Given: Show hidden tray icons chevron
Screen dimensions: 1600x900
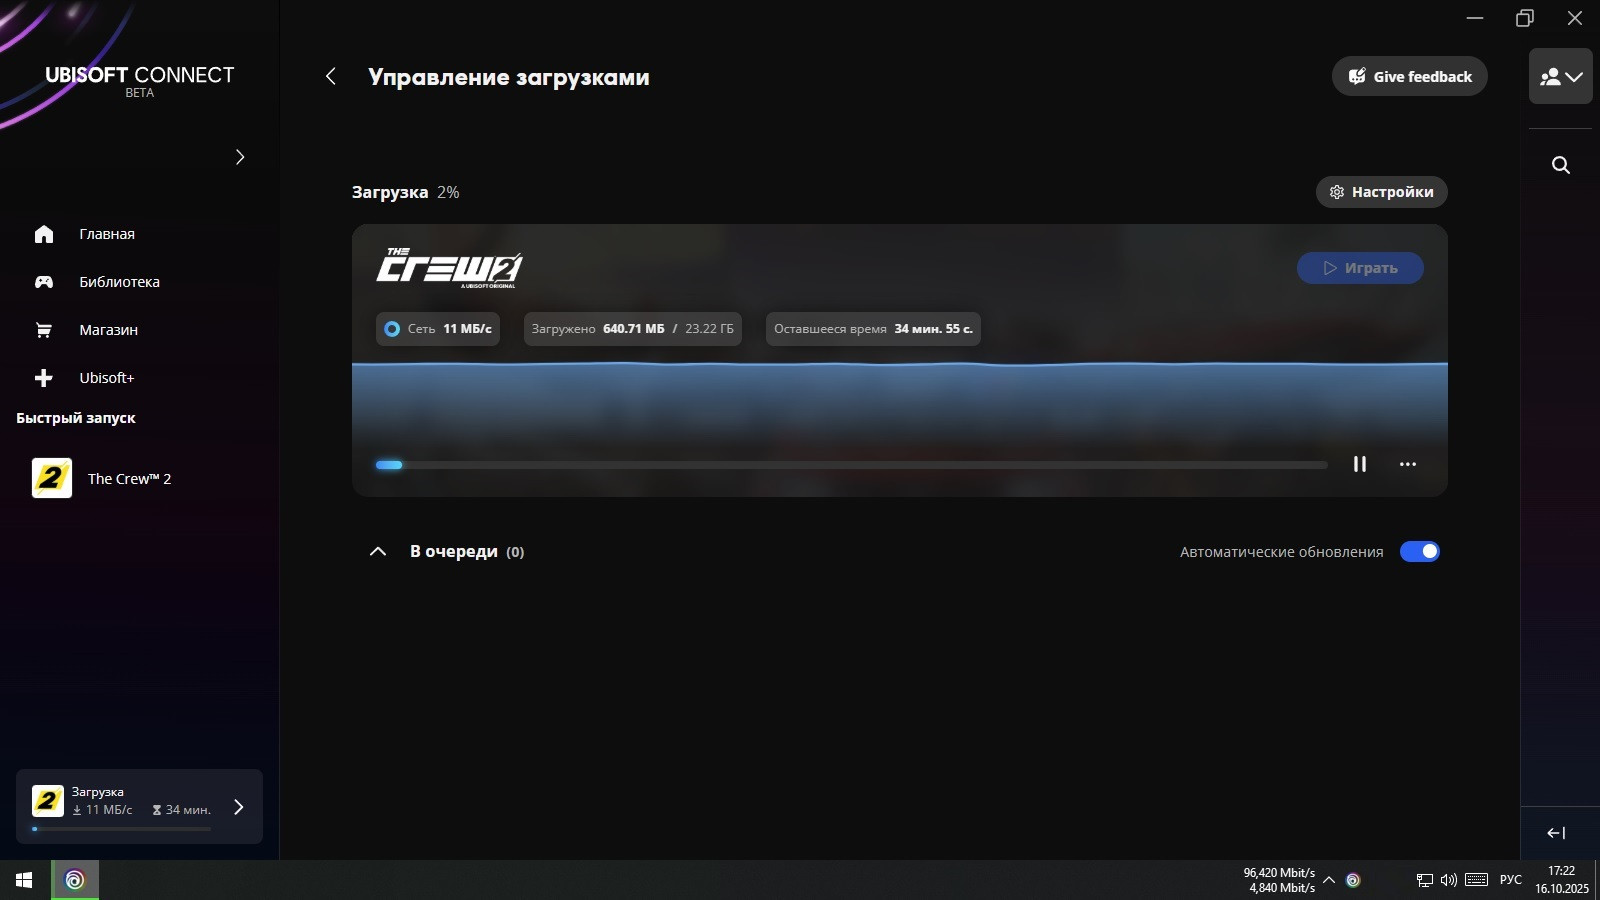Looking at the screenshot, I should 1329,880.
